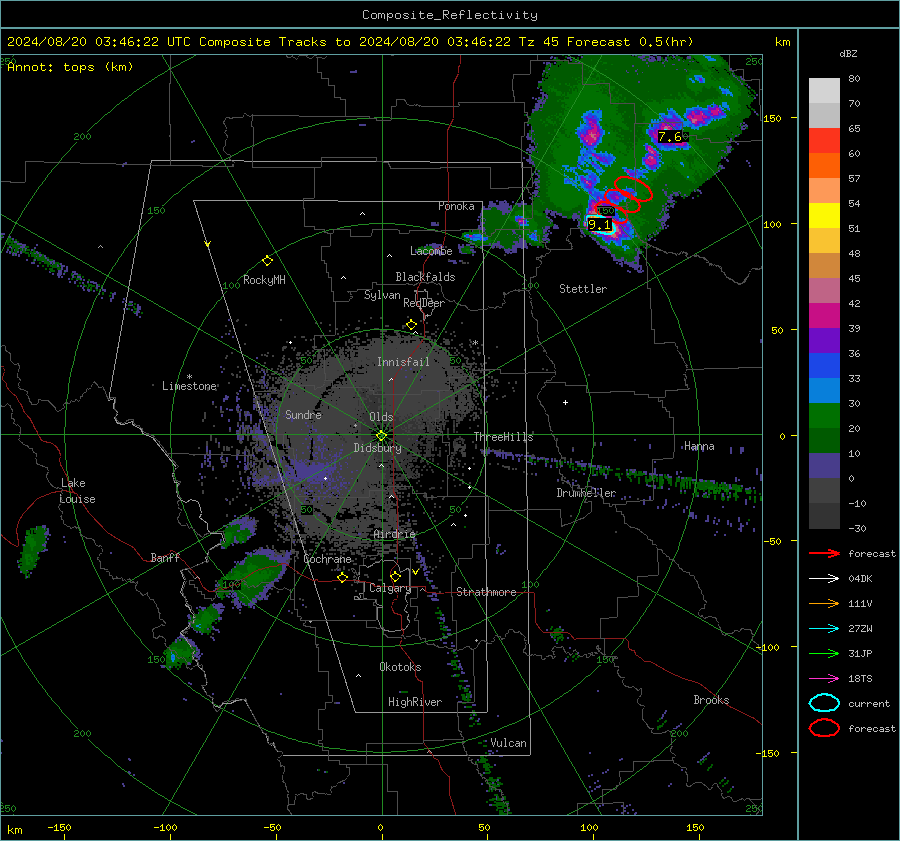Pick the light gray 80 dBZ swatch
Viewport: 900px width, 841px height.
click(824, 91)
